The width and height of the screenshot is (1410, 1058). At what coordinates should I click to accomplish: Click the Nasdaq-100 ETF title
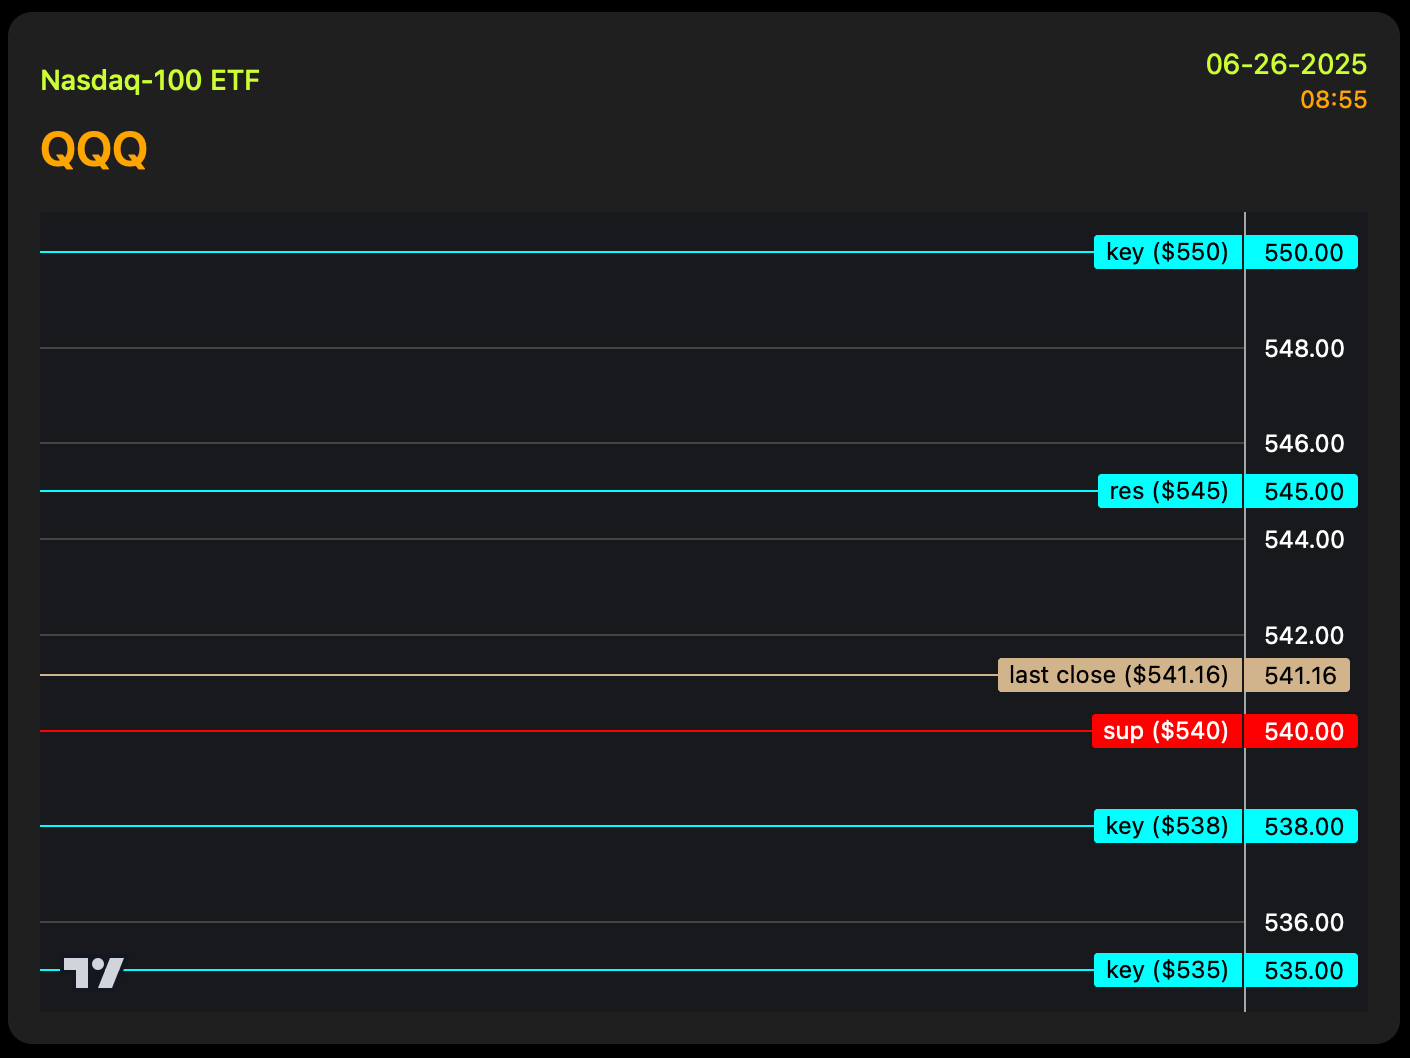(x=150, y=80)
